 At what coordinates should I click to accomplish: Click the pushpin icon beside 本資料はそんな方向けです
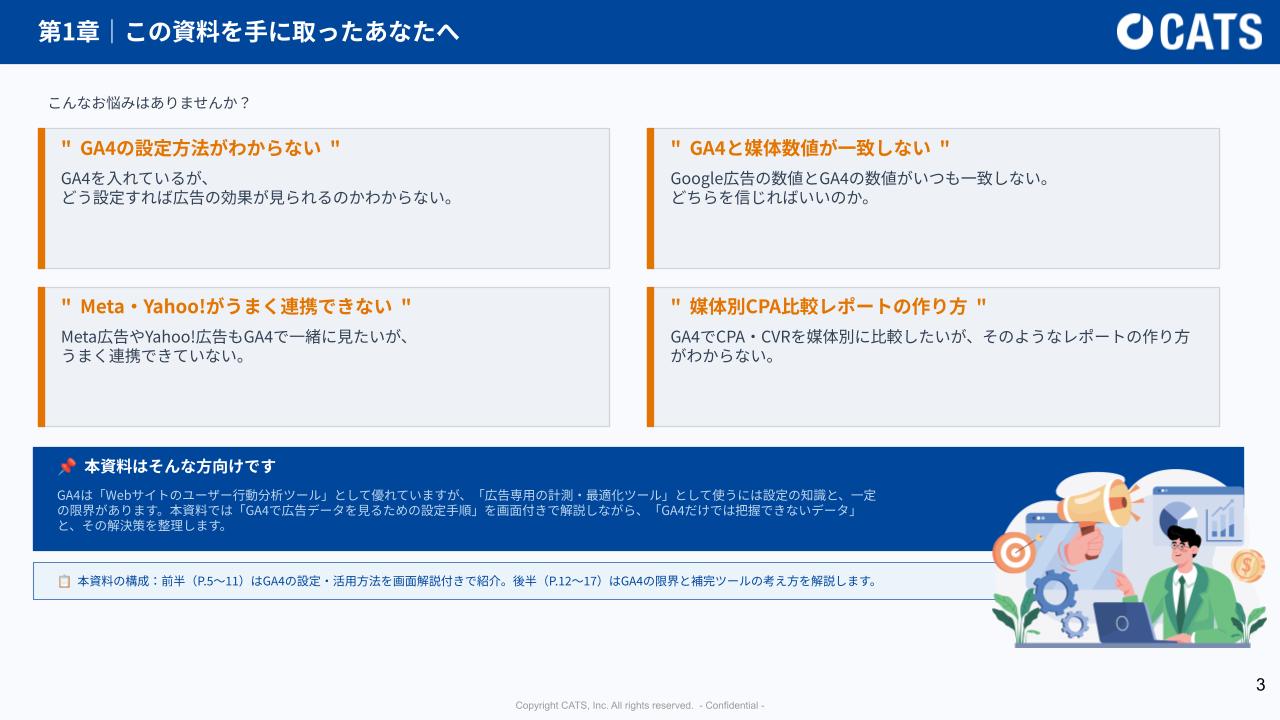[67, 466]
